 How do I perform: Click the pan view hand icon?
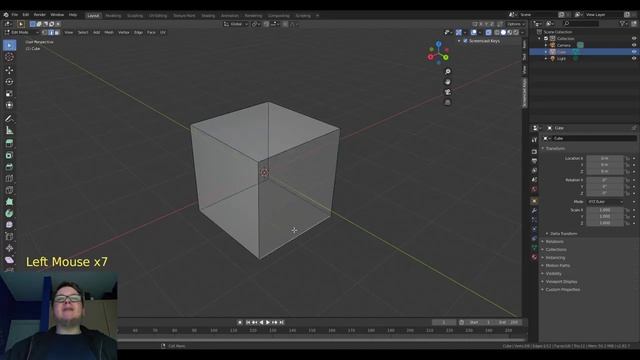(x=448, y=82)
